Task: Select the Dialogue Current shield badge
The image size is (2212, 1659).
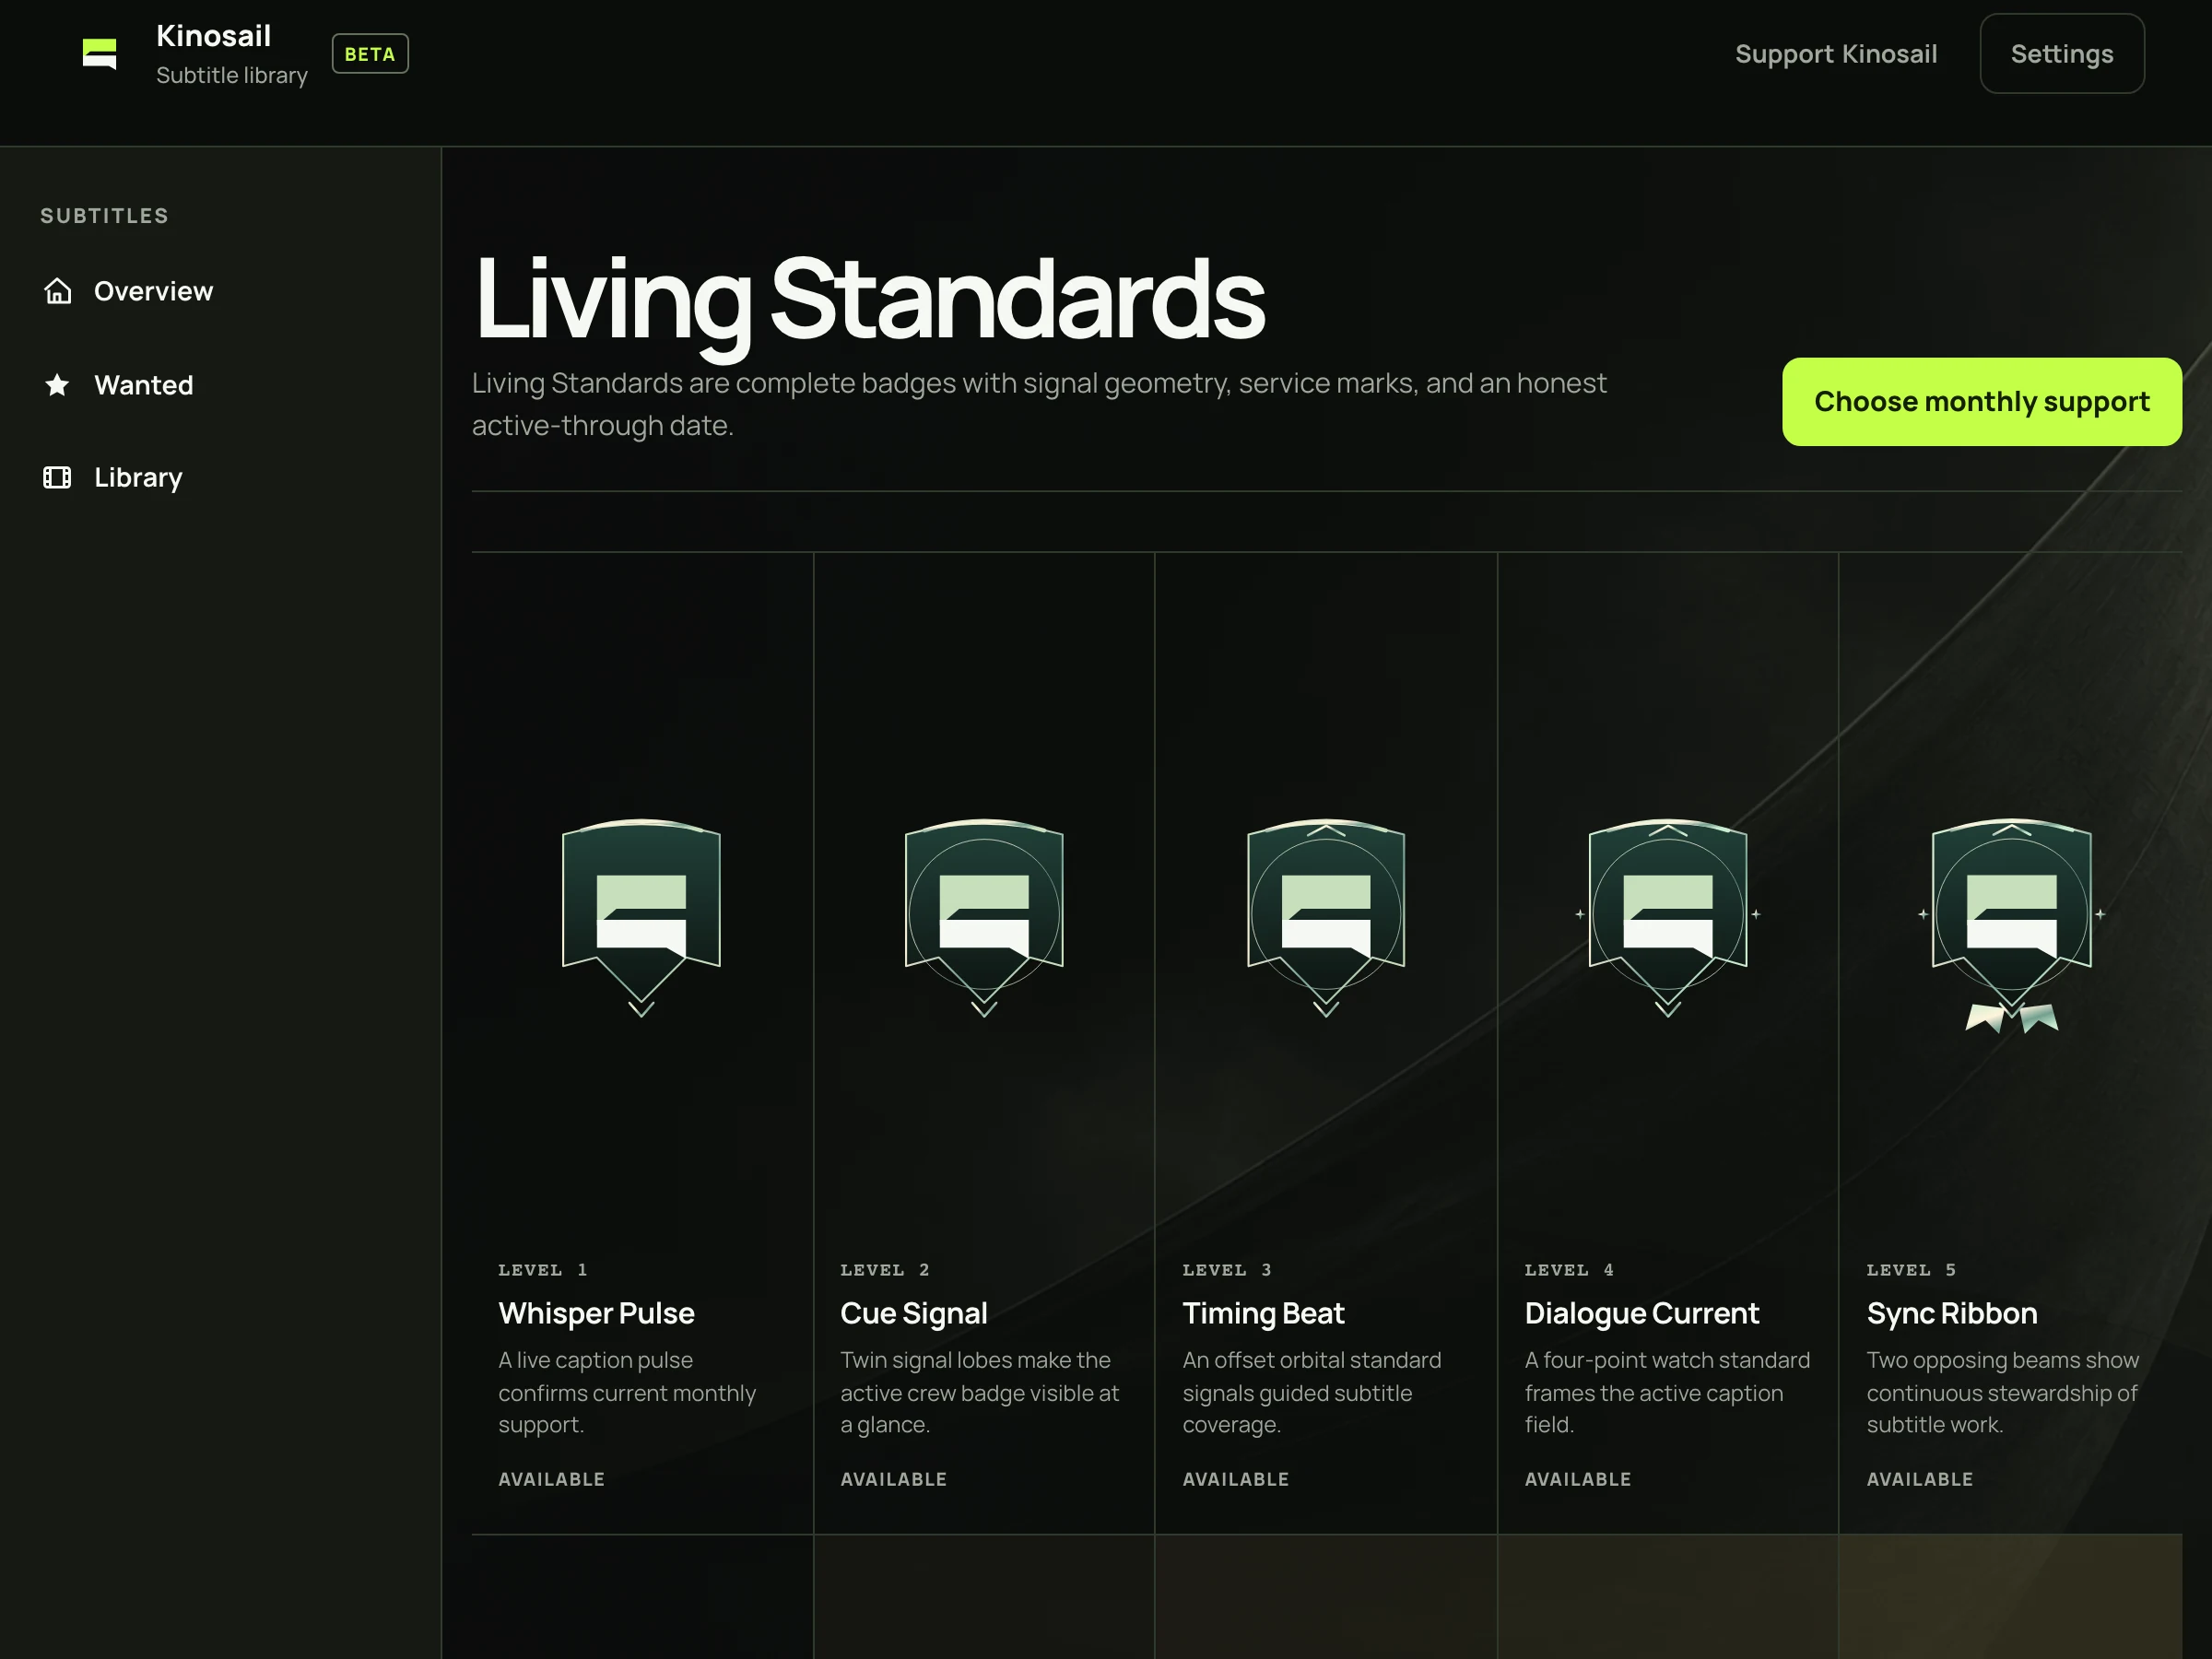Action: pos(1668,917)
